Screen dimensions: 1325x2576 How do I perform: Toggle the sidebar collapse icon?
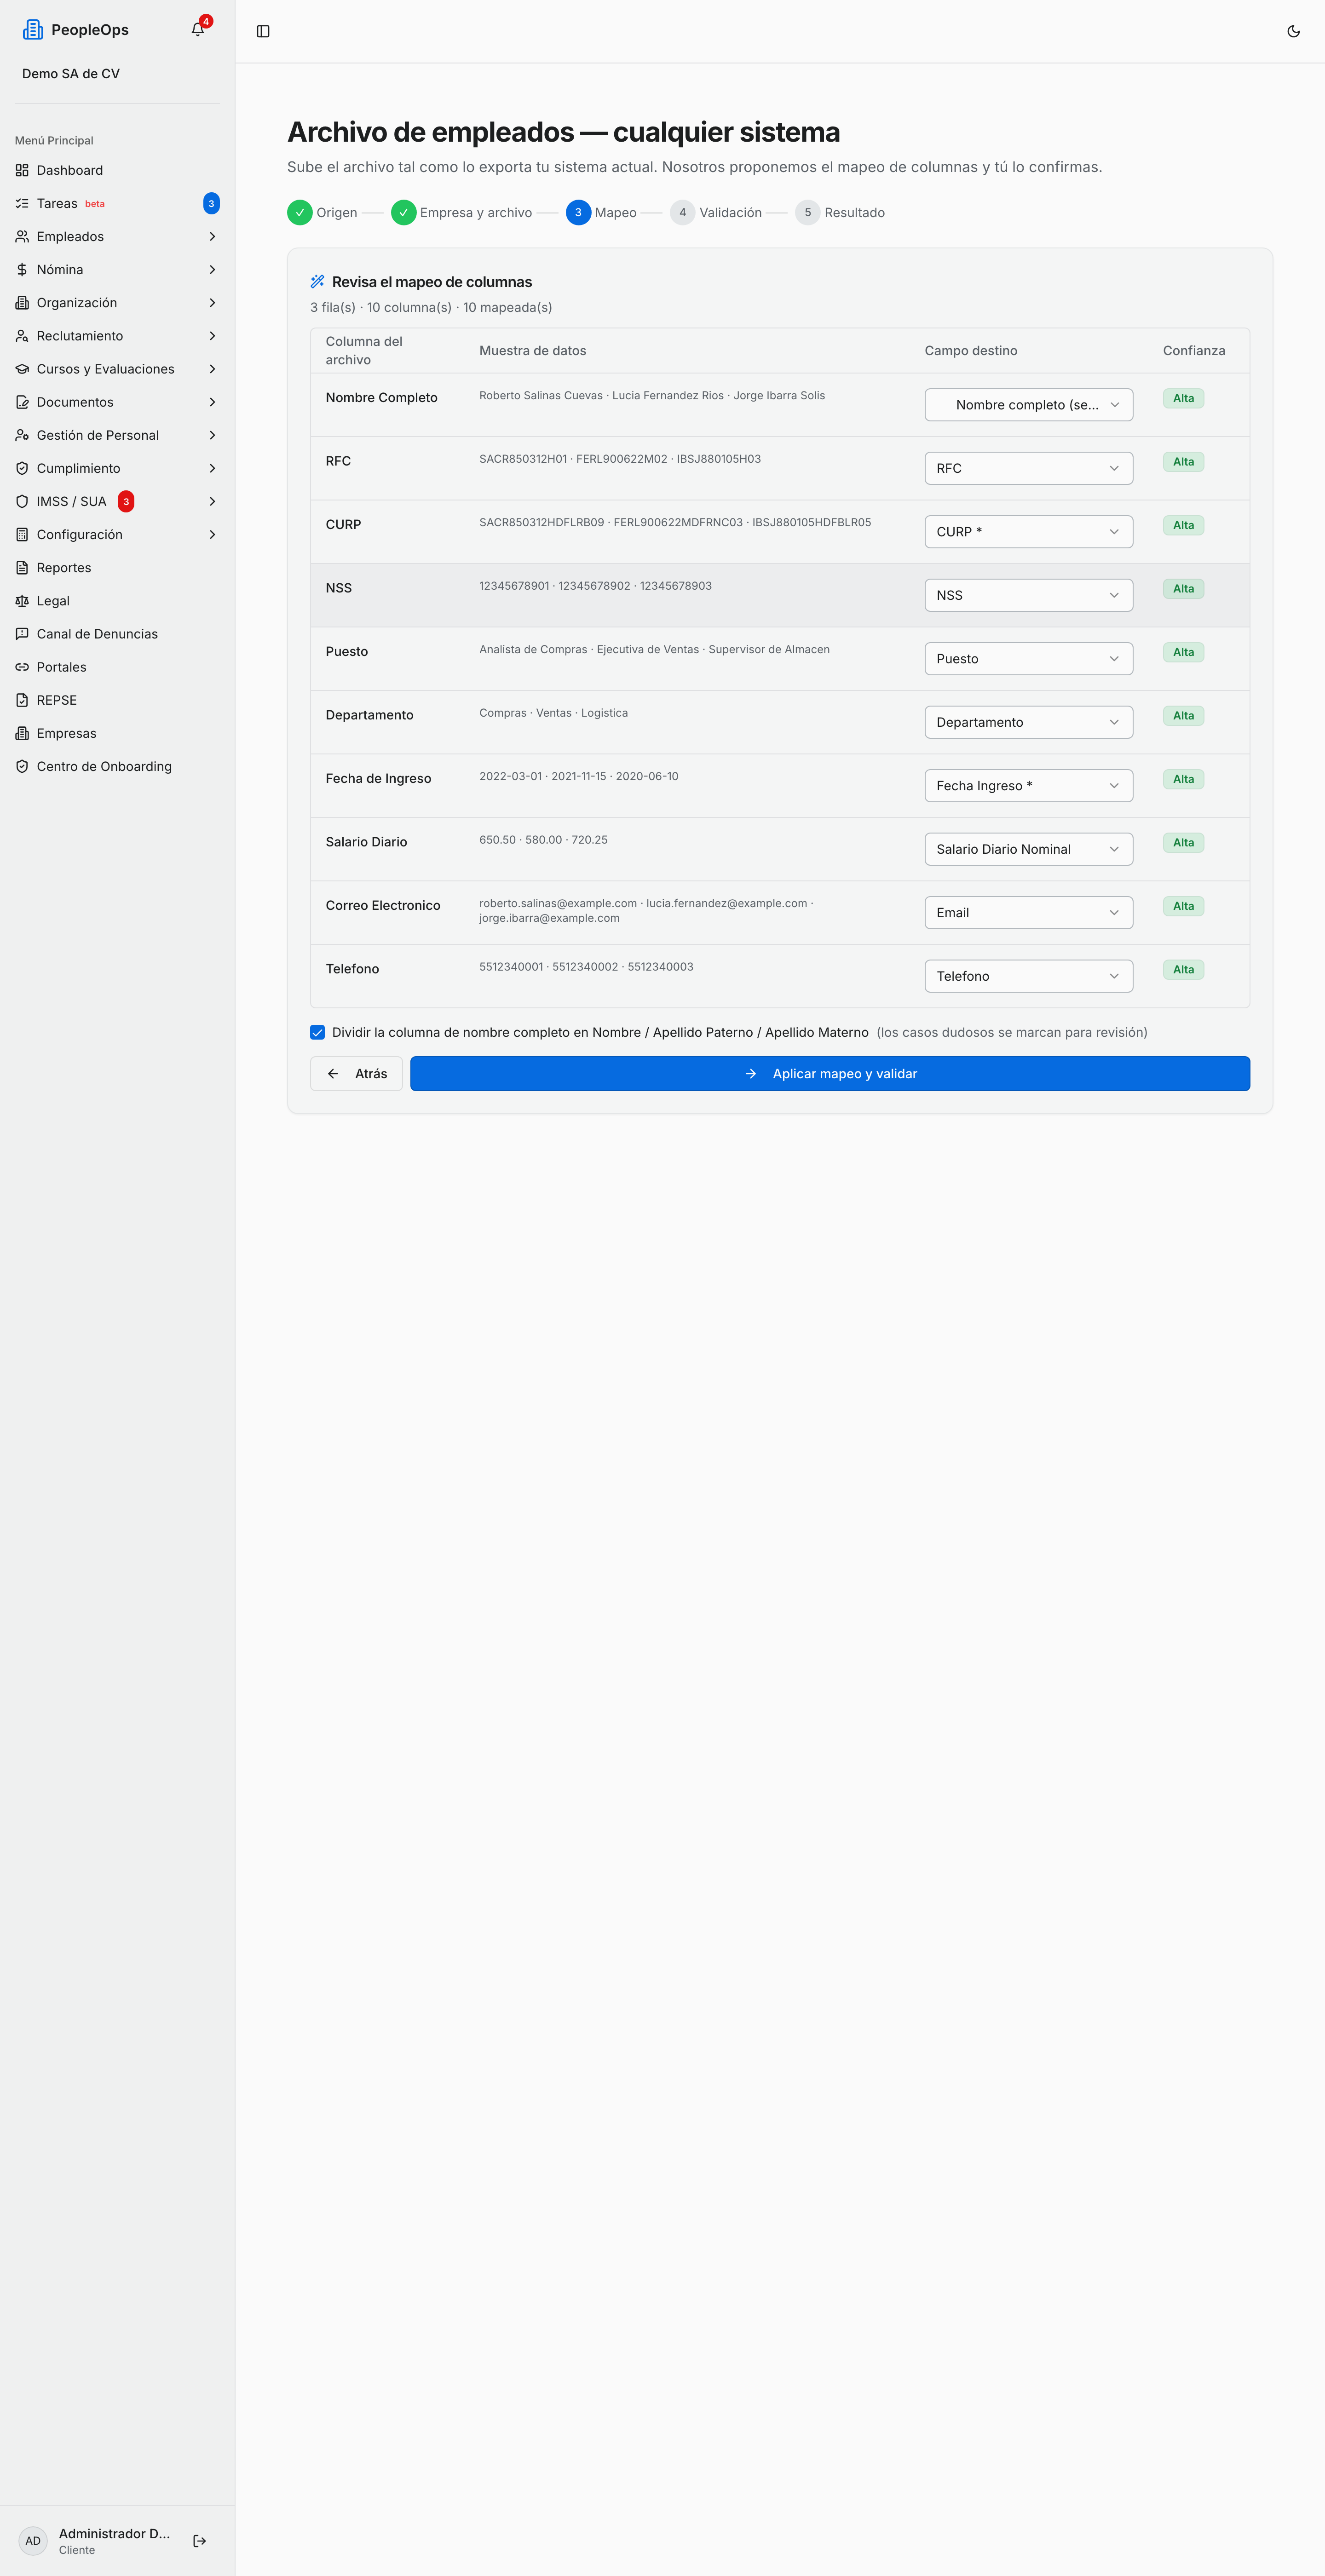click(x=263, y=31)
